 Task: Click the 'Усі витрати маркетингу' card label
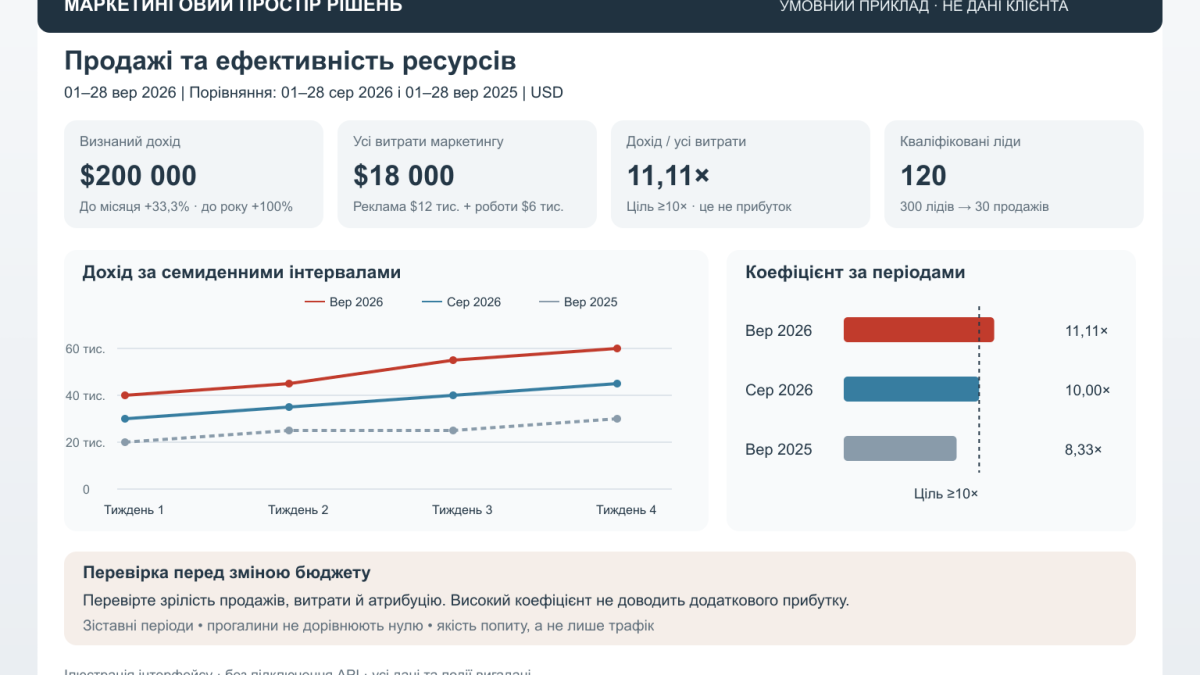tap(428, 142)
